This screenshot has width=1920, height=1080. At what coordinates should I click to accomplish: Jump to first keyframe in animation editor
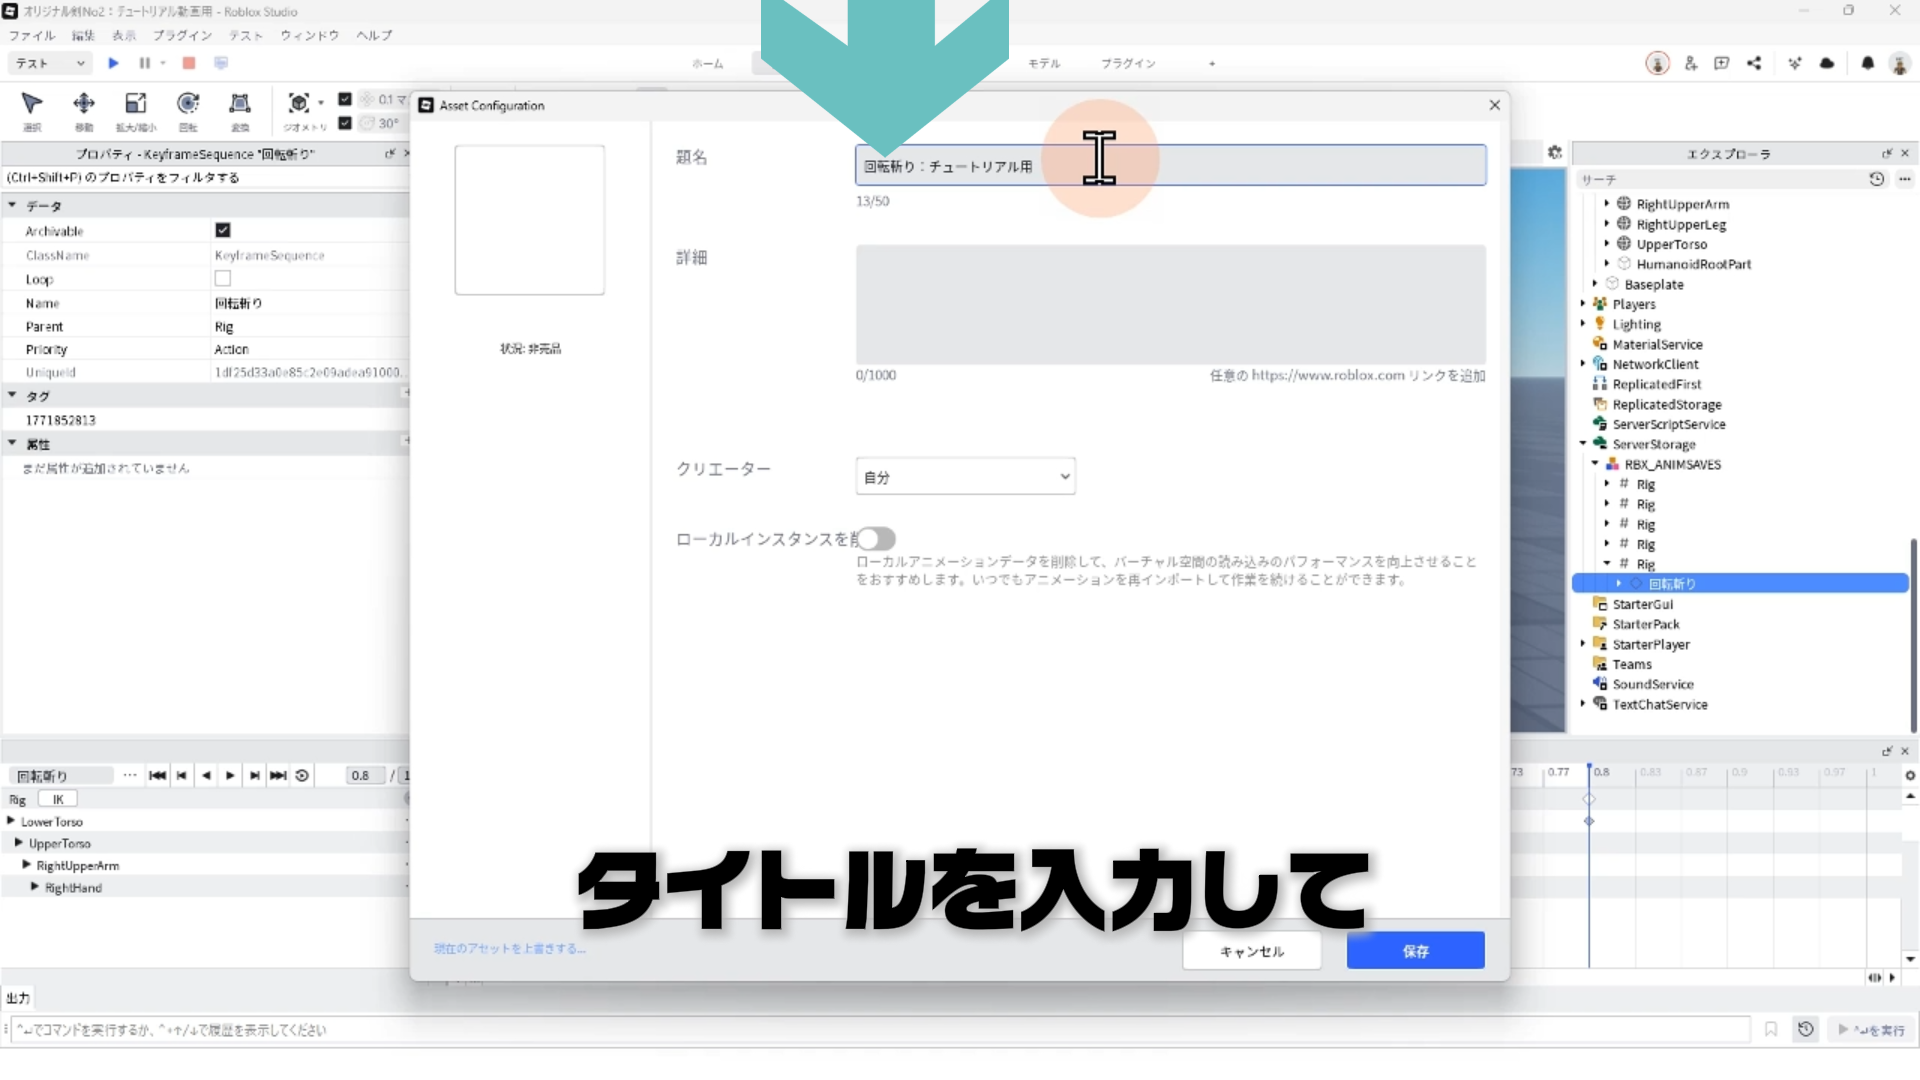tap(157, 775)
